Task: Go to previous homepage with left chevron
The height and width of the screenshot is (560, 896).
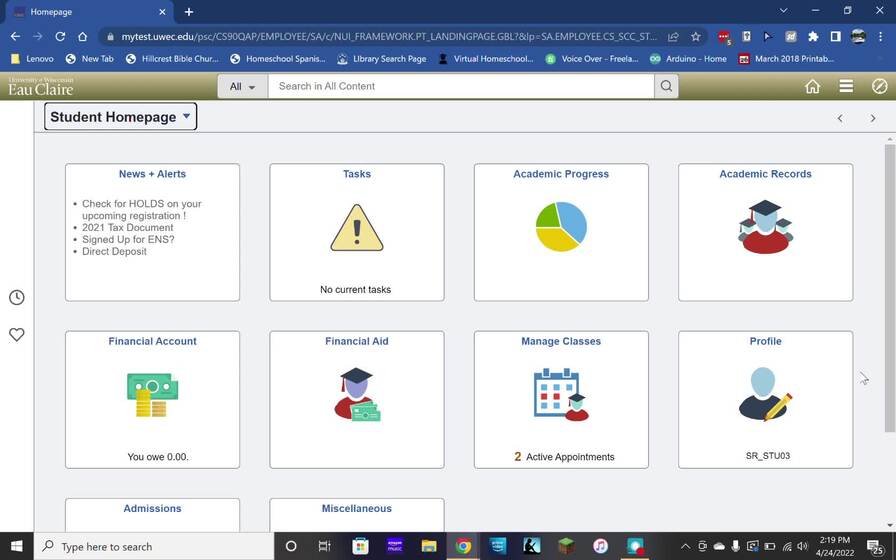Action: [x=840, y=118]
